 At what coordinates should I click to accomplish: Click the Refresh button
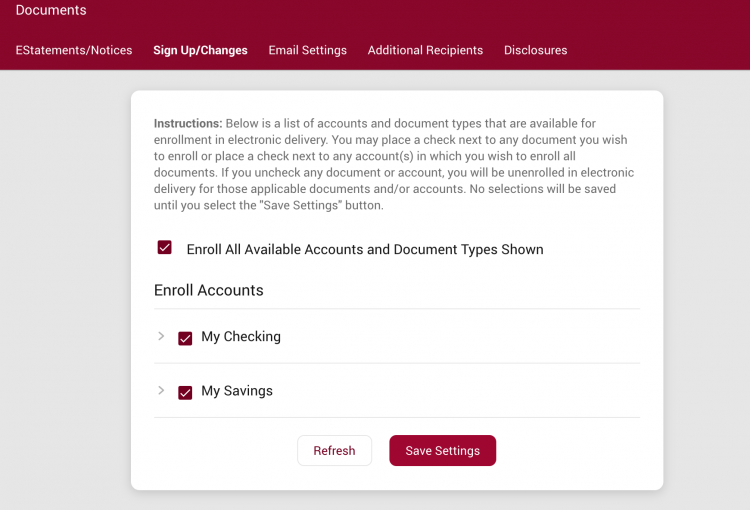click(x=334, y=450)
